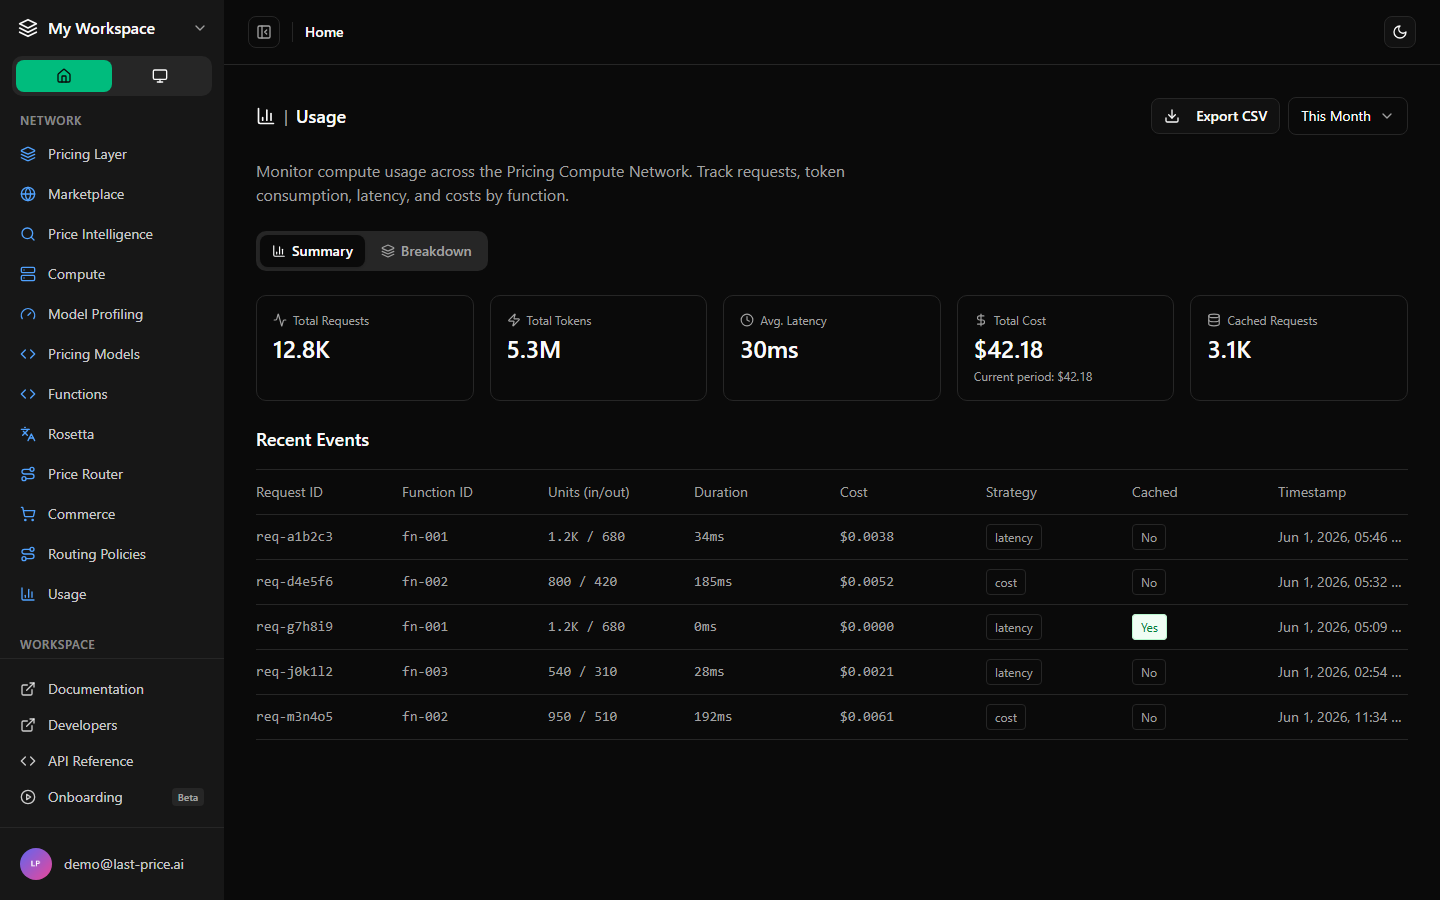Click the Price Router icon
The width and height of the screenshot is (1440, 900).
(28, 474)
